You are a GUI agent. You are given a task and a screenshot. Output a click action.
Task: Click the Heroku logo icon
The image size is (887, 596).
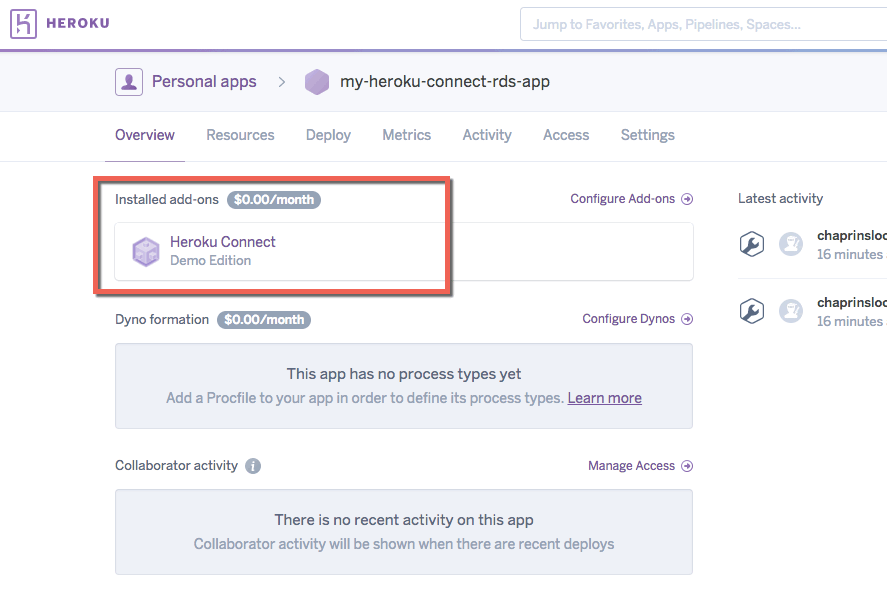[x=23, y=24]
